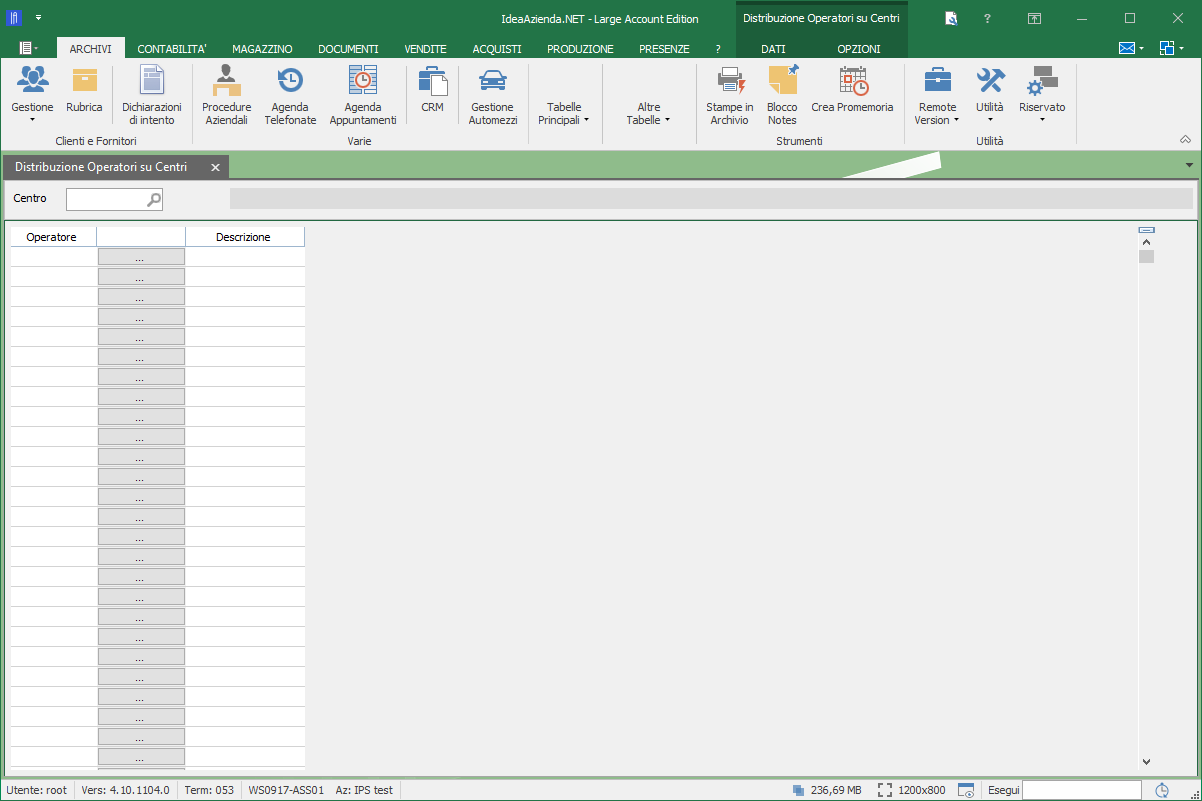Screen dimensions: 1202x801
Task: Click the search magnifier in Centro field
Action: (x=154, y=200)
